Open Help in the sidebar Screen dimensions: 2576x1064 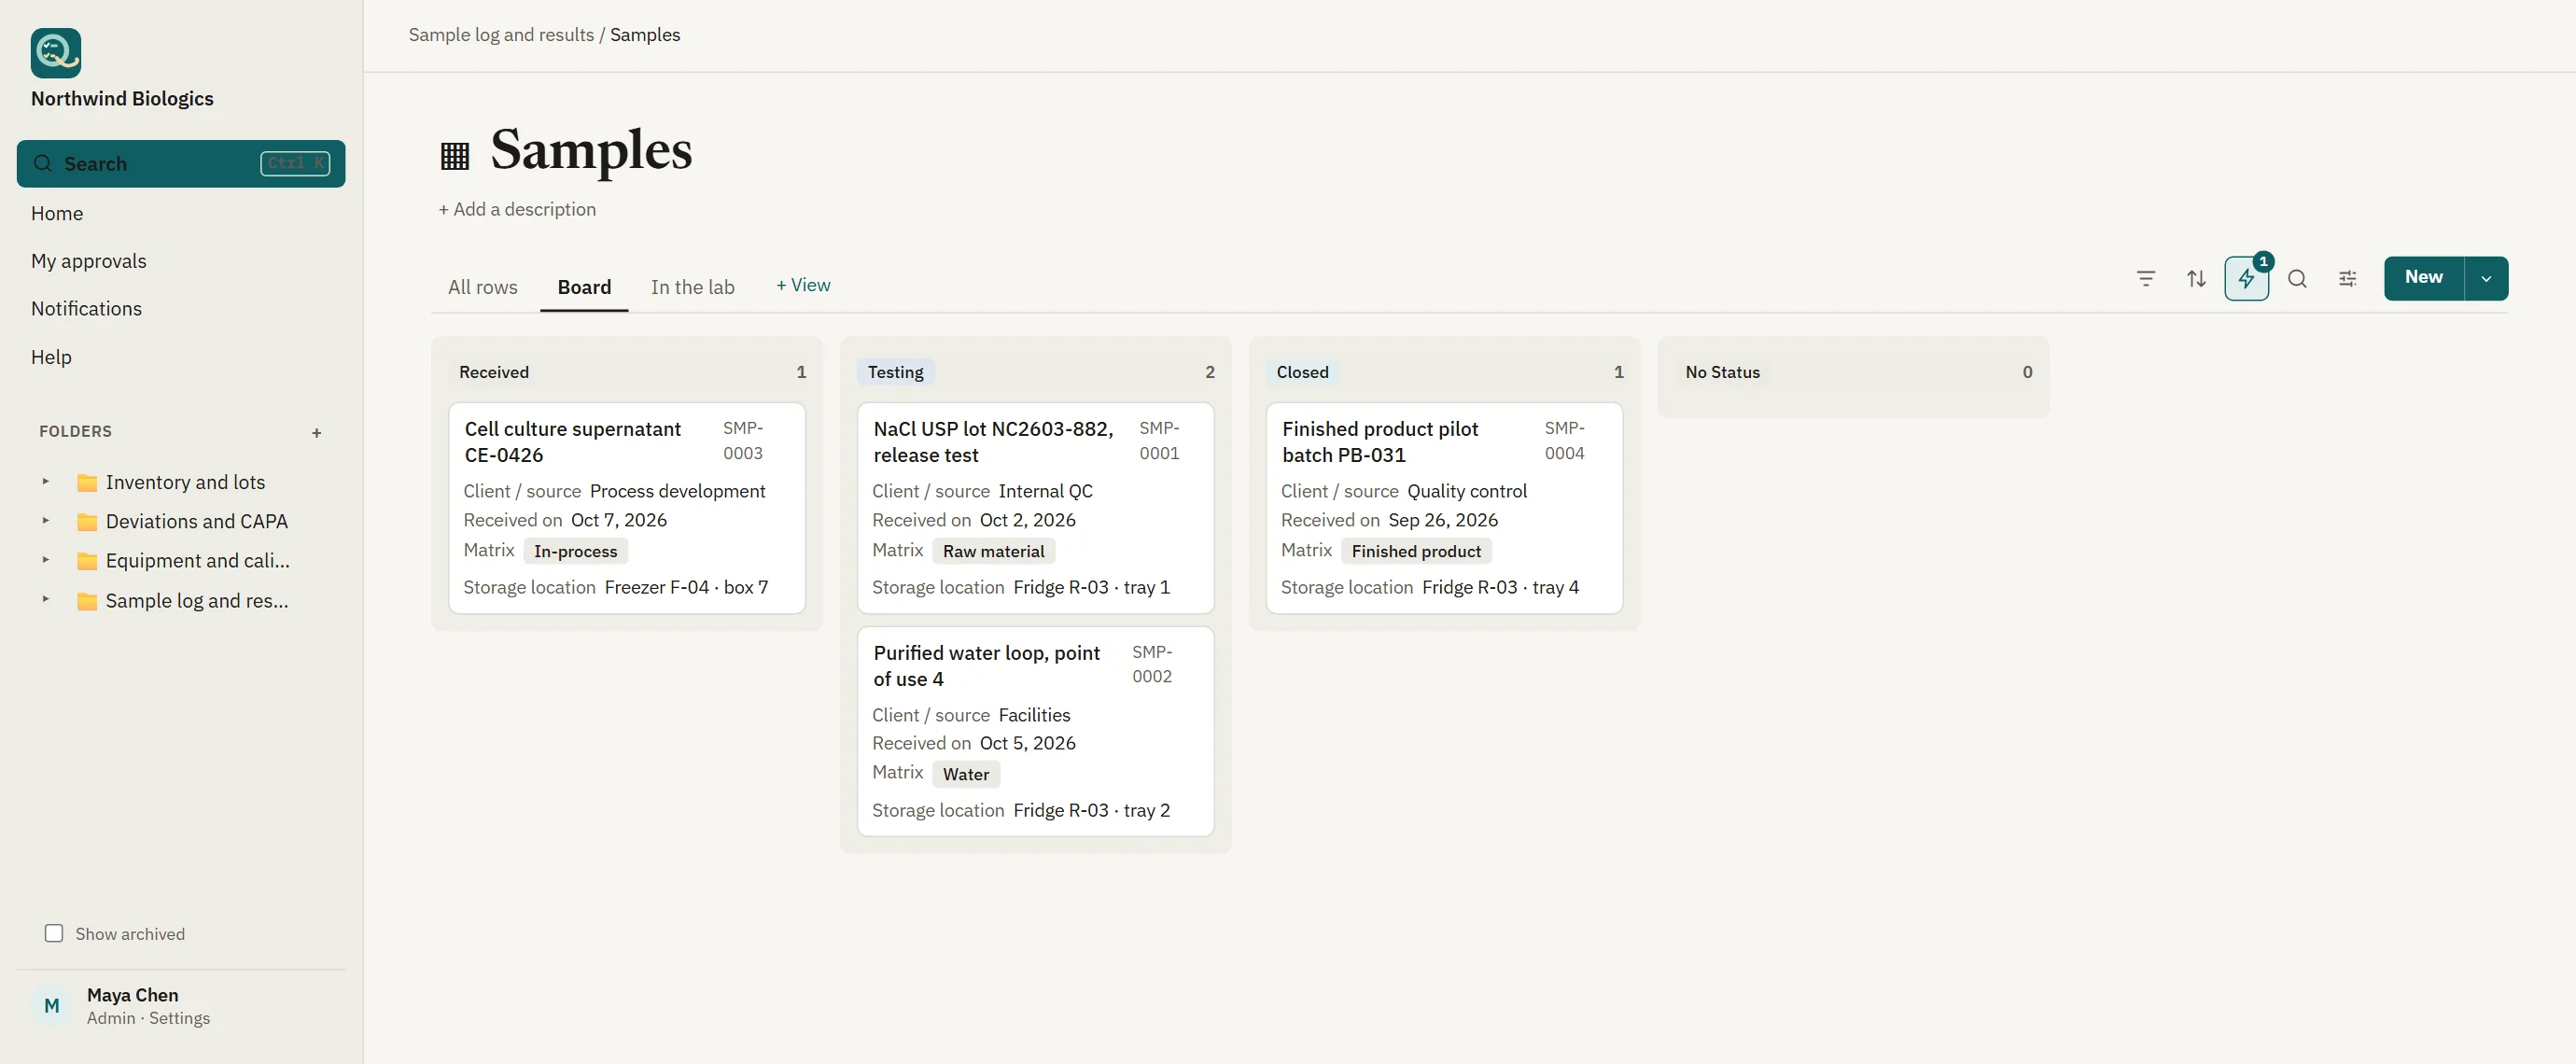(x=51, y=357)
